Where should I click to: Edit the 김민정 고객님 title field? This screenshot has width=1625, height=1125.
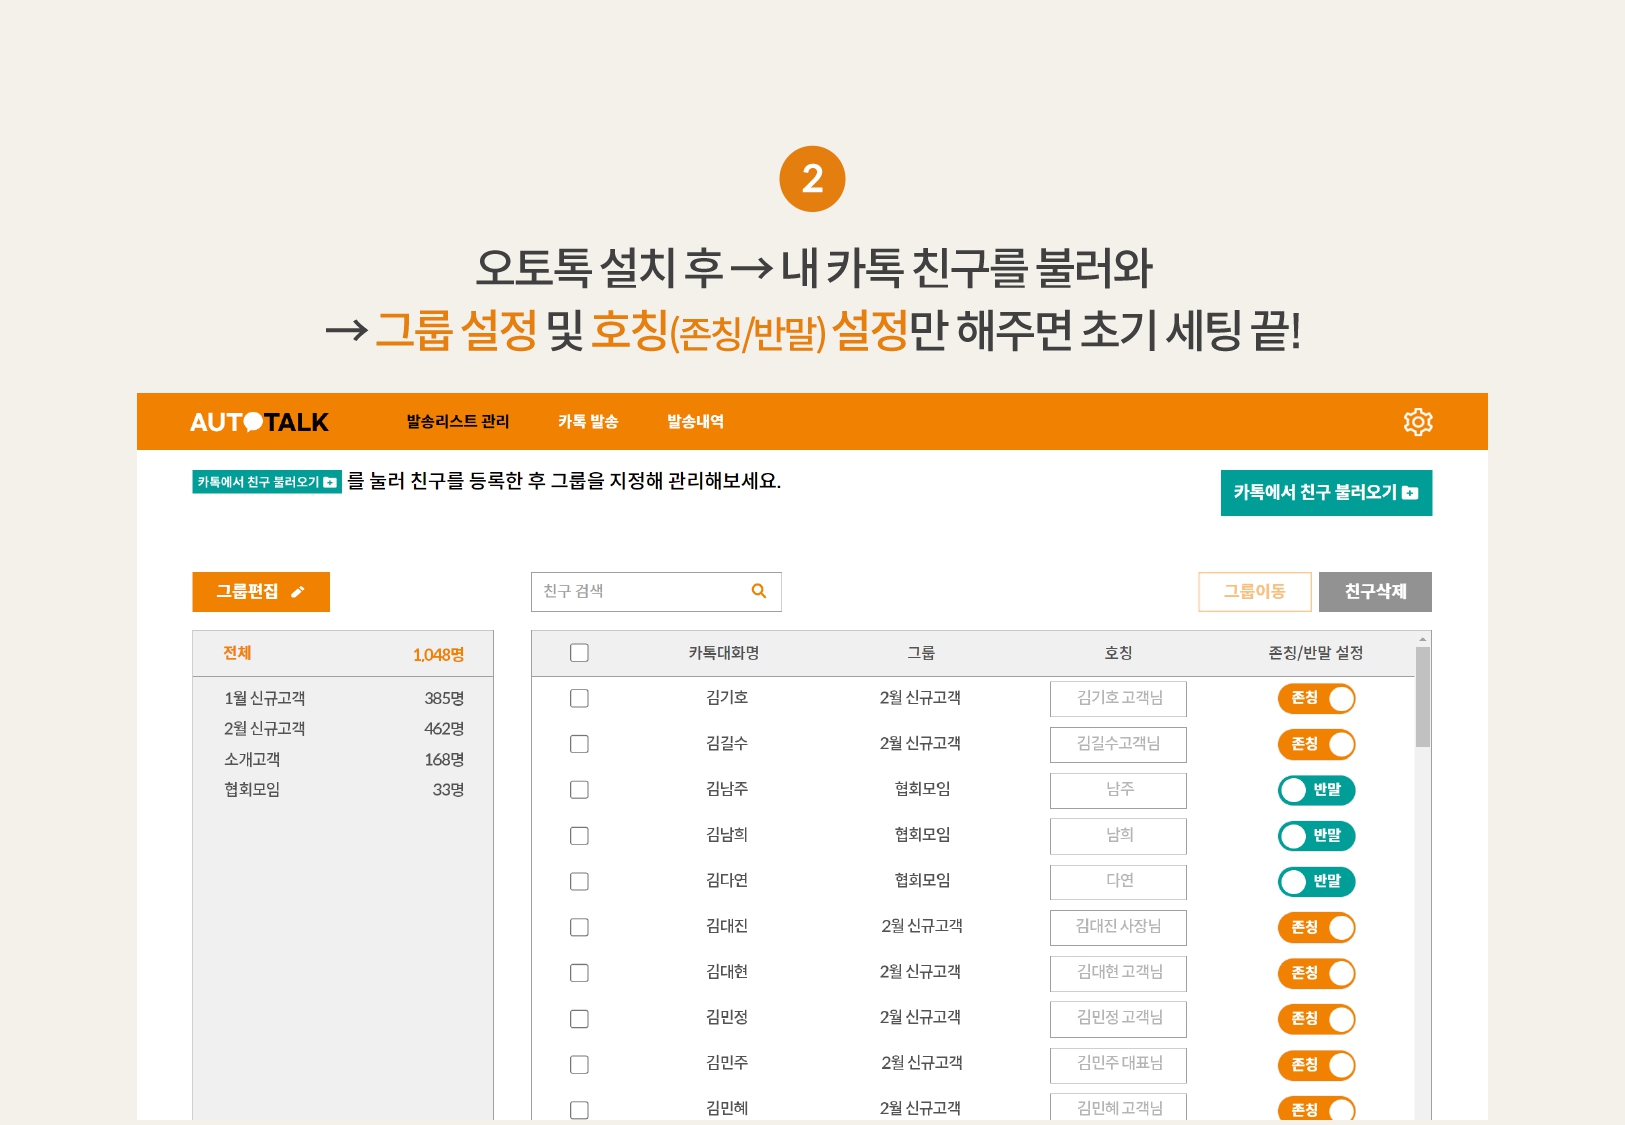coord(1118,1019)
